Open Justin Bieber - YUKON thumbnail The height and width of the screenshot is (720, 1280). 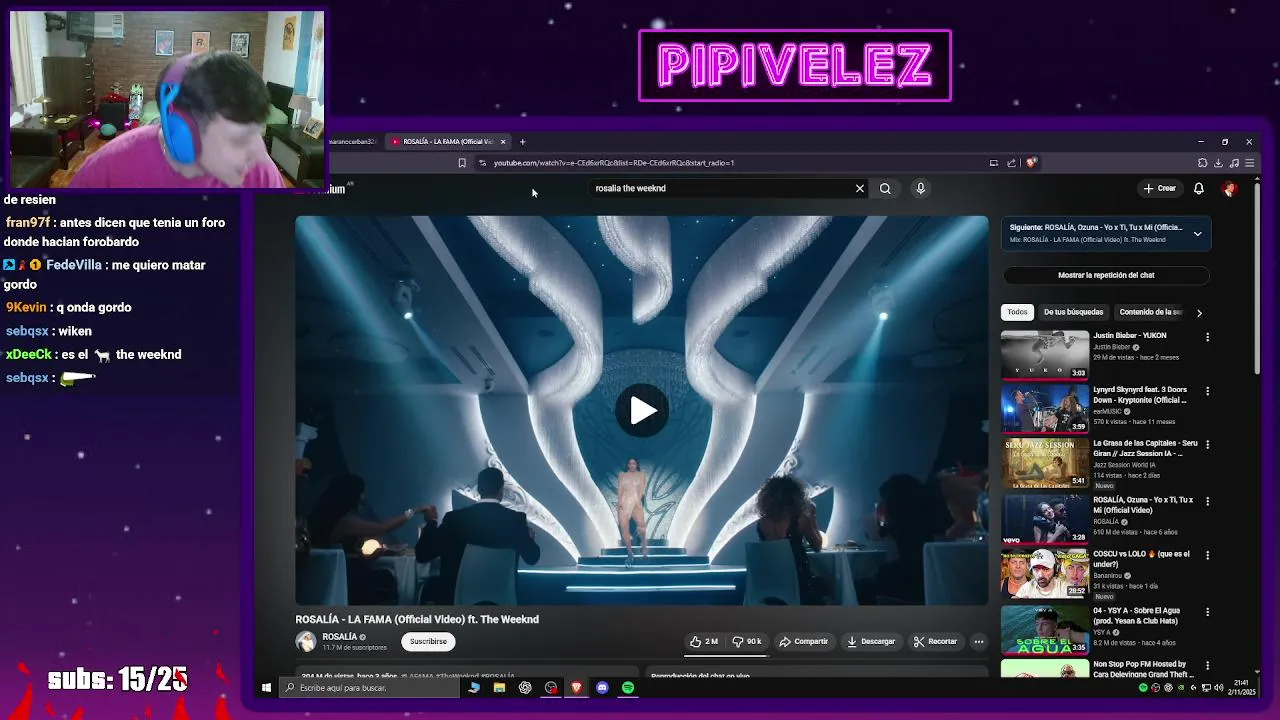(1045, 354)
